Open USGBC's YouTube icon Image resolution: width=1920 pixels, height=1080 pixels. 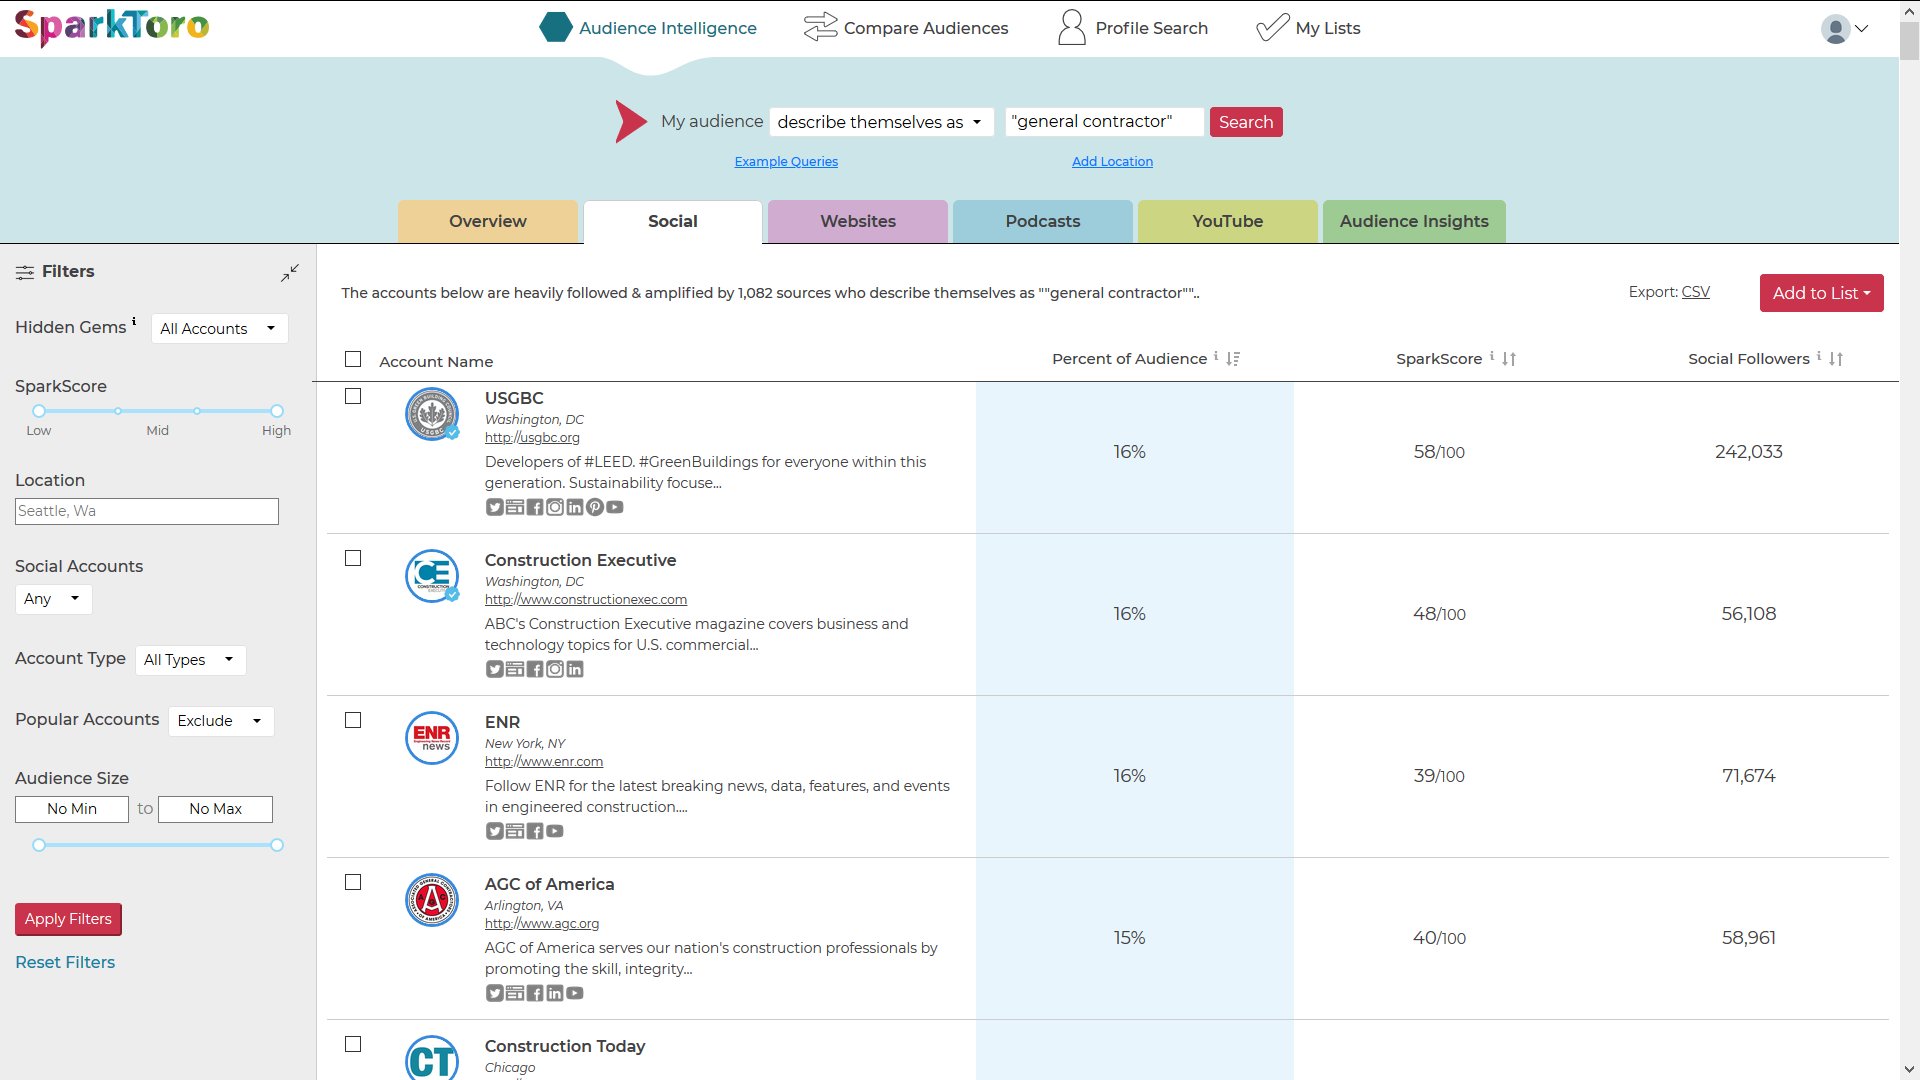(x=614, y=507)
